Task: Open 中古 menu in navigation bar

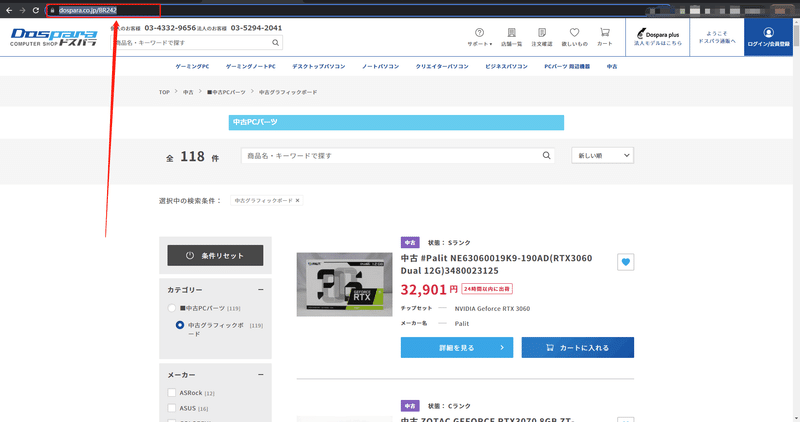Action: coord(612,66)
